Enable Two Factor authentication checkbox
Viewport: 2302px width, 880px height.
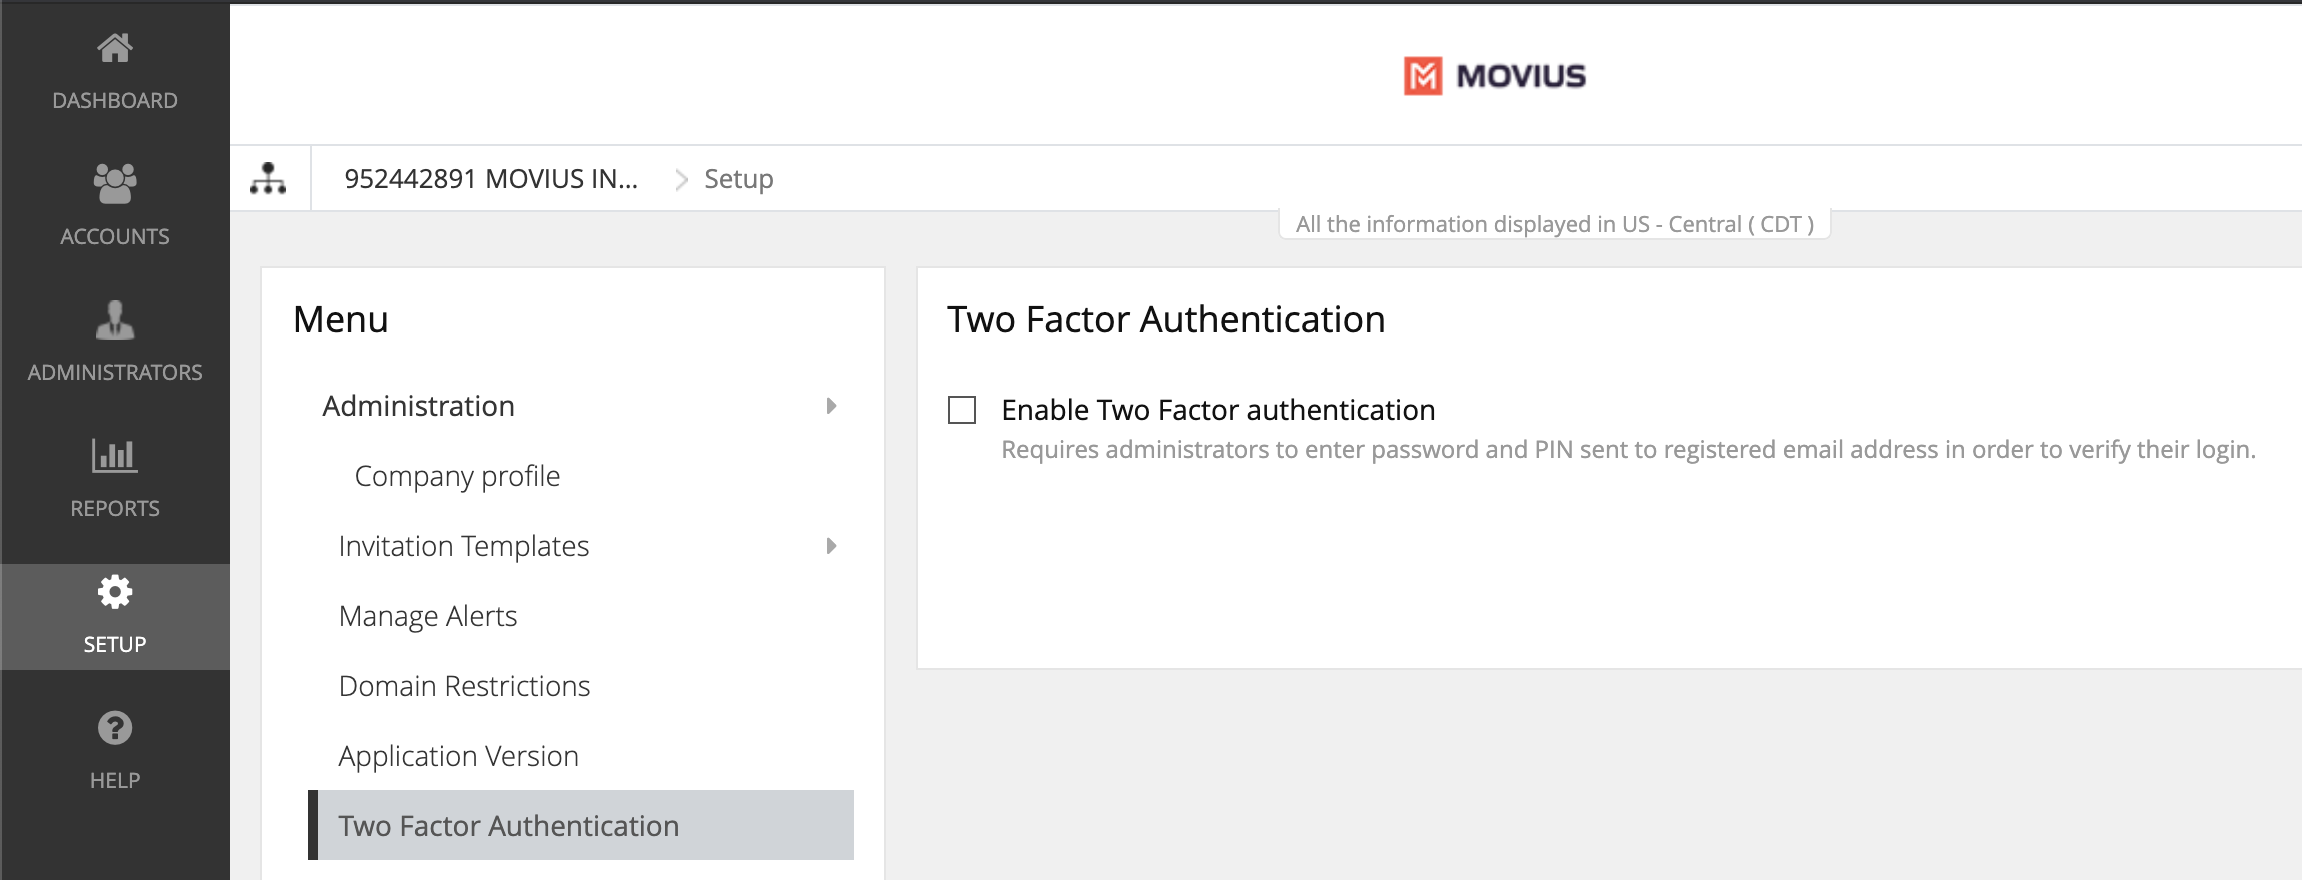[962, 410]
